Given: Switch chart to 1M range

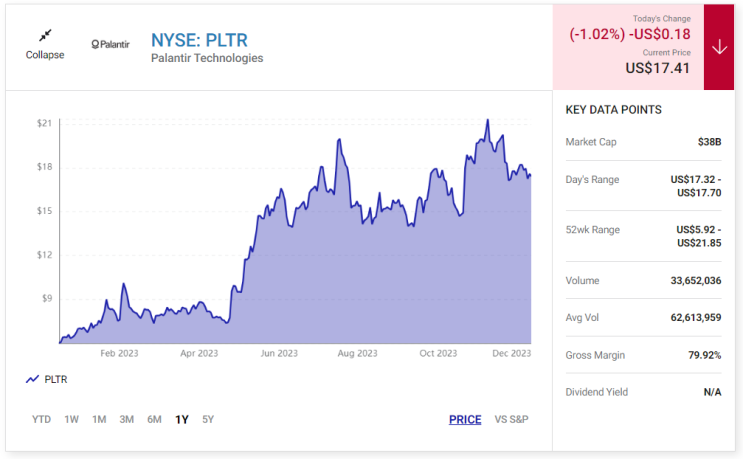Looking at the screenshot, I should click(x=99, y=419).
